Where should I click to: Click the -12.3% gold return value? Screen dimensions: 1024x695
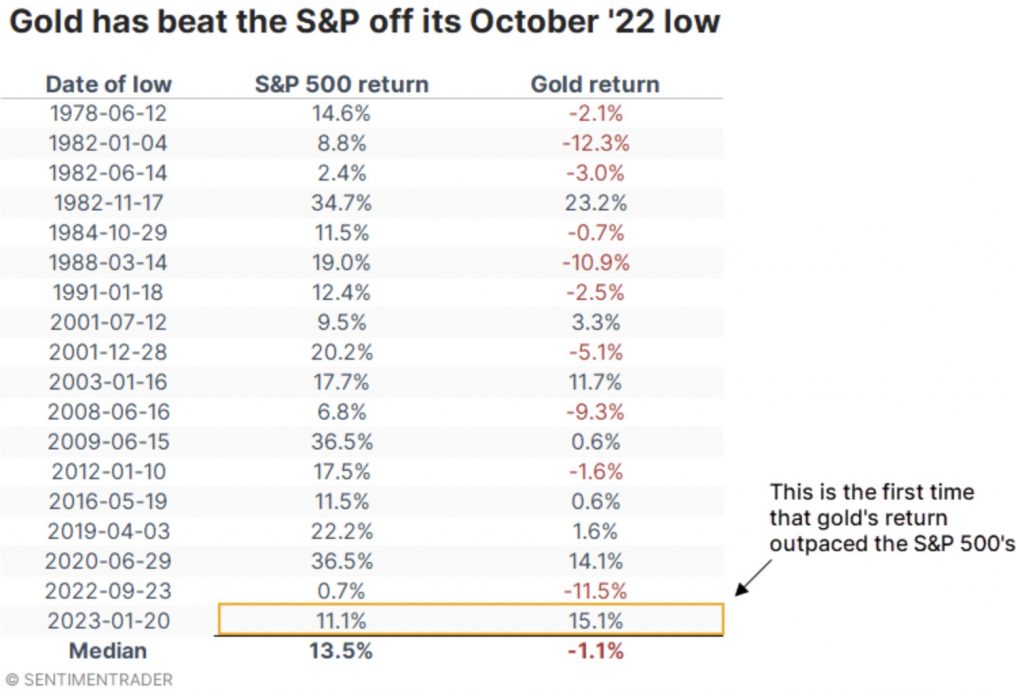(x=593, y=144)
